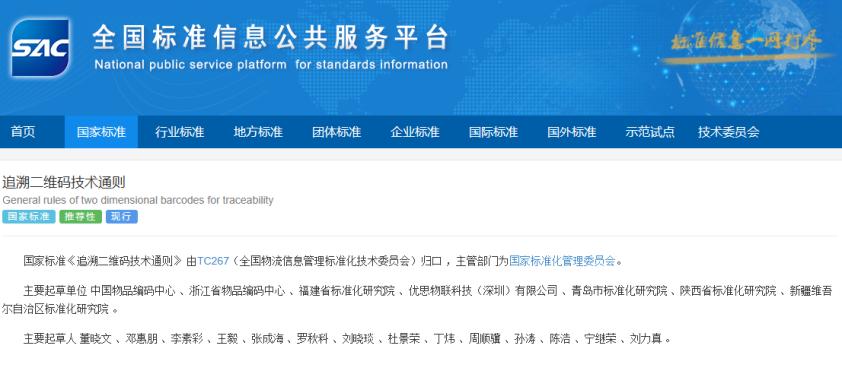Screen dimensions: 842x371
Task: Click 陕西省标准化研究院 text
Action: pos(729,292)
